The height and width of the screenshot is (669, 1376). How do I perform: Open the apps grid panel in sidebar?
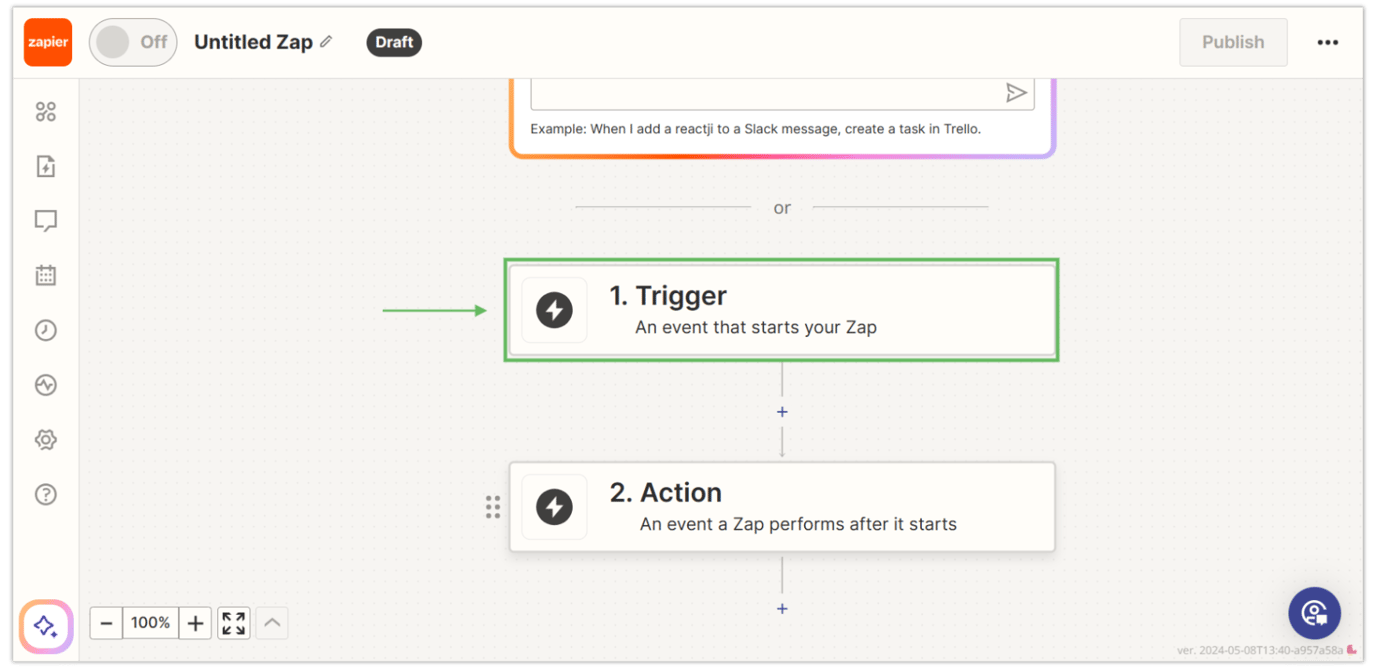point(45,111)
